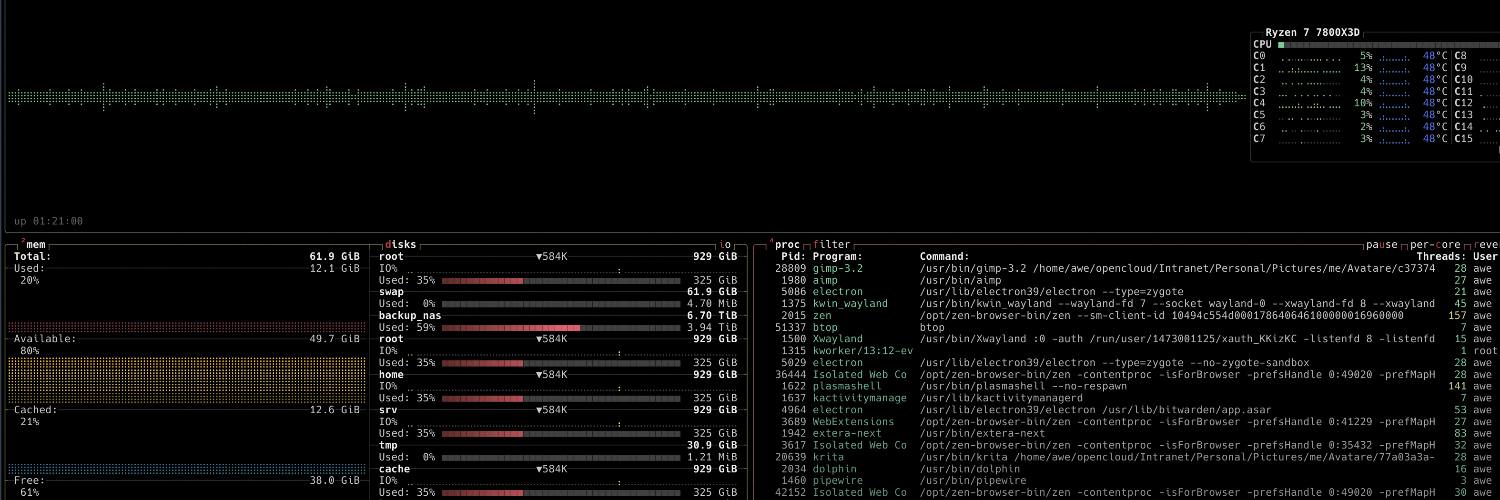This screenshot has width=1500, height=500.
Task: Click core C1 at 13% usage
Action: pos(1351,68)
